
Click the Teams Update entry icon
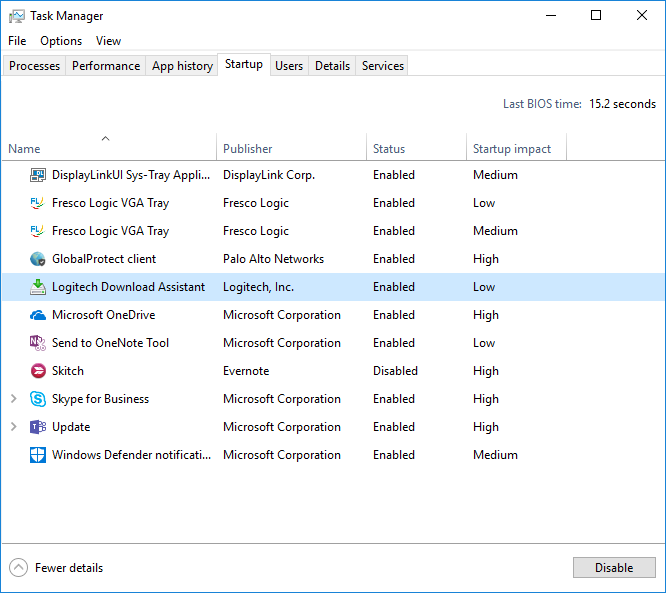click(38, 427)
